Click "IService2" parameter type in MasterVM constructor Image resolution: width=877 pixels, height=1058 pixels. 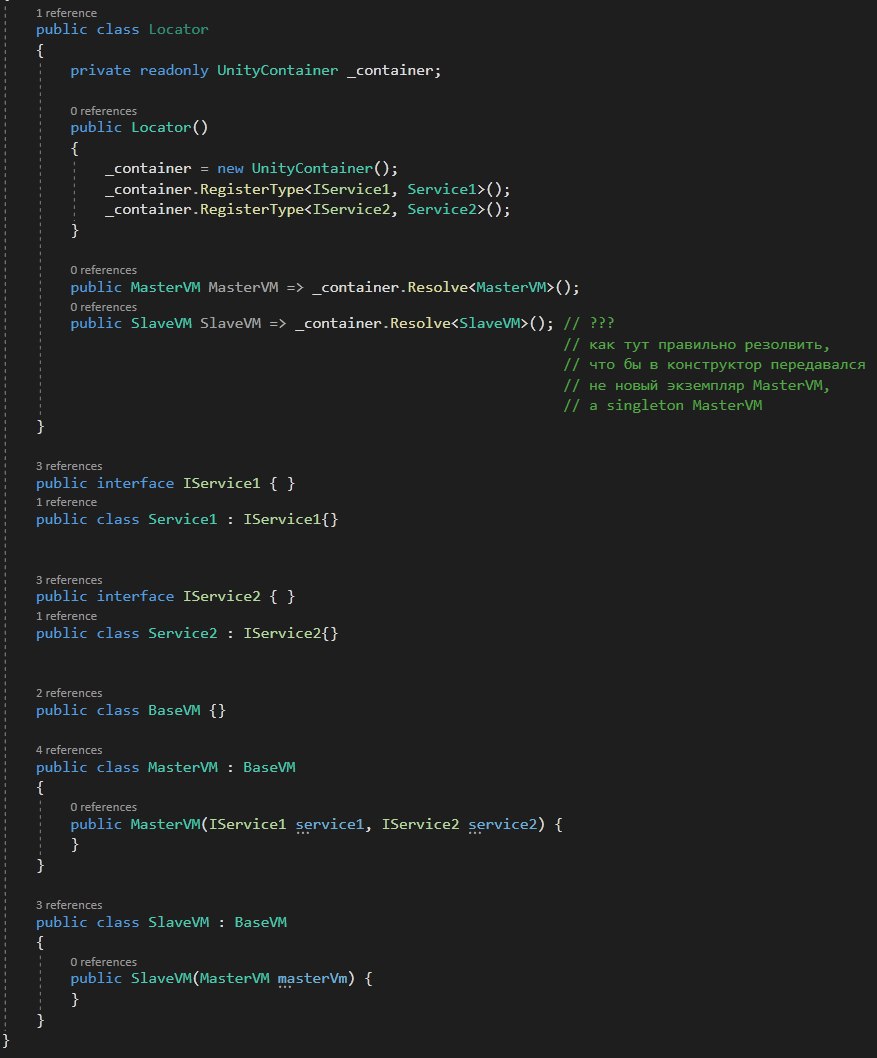(x=420, y=825)
